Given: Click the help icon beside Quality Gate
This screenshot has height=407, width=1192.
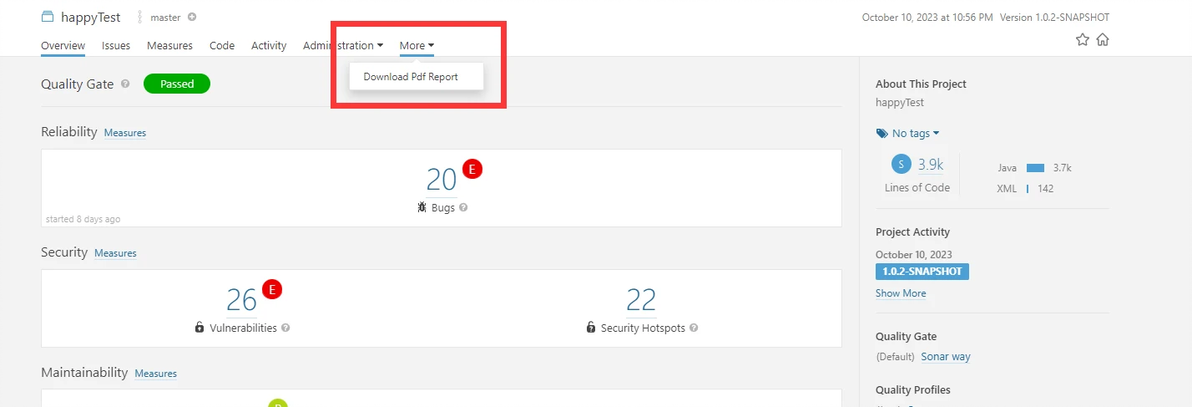Looking at the screenshot, I should point(125,84).
